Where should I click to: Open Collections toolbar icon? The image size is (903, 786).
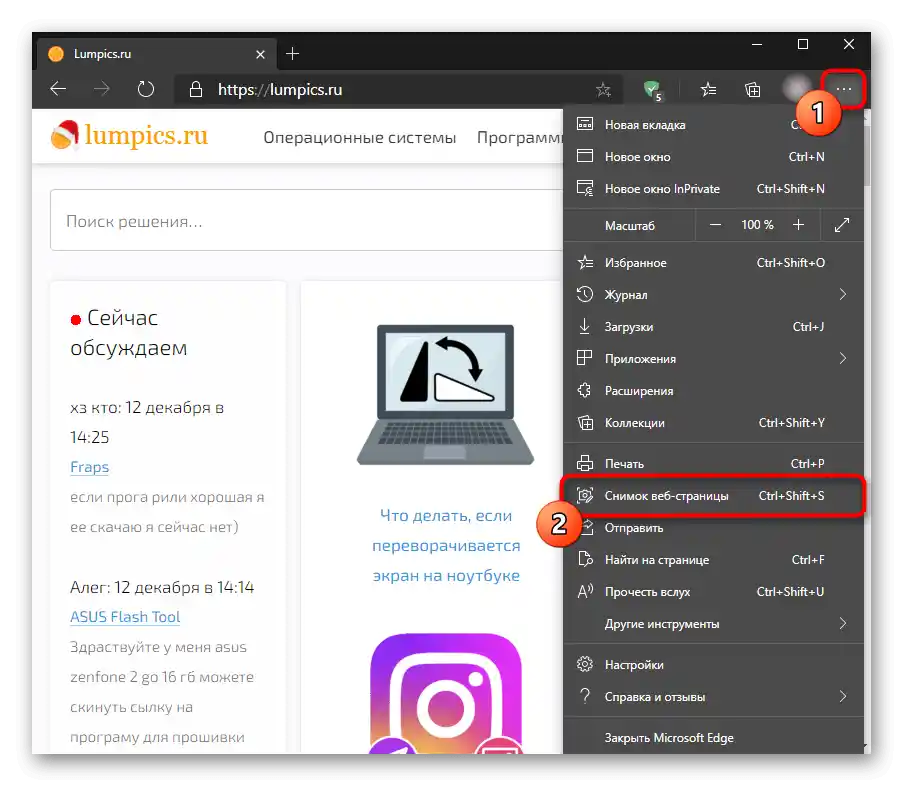tap(753, 89)
